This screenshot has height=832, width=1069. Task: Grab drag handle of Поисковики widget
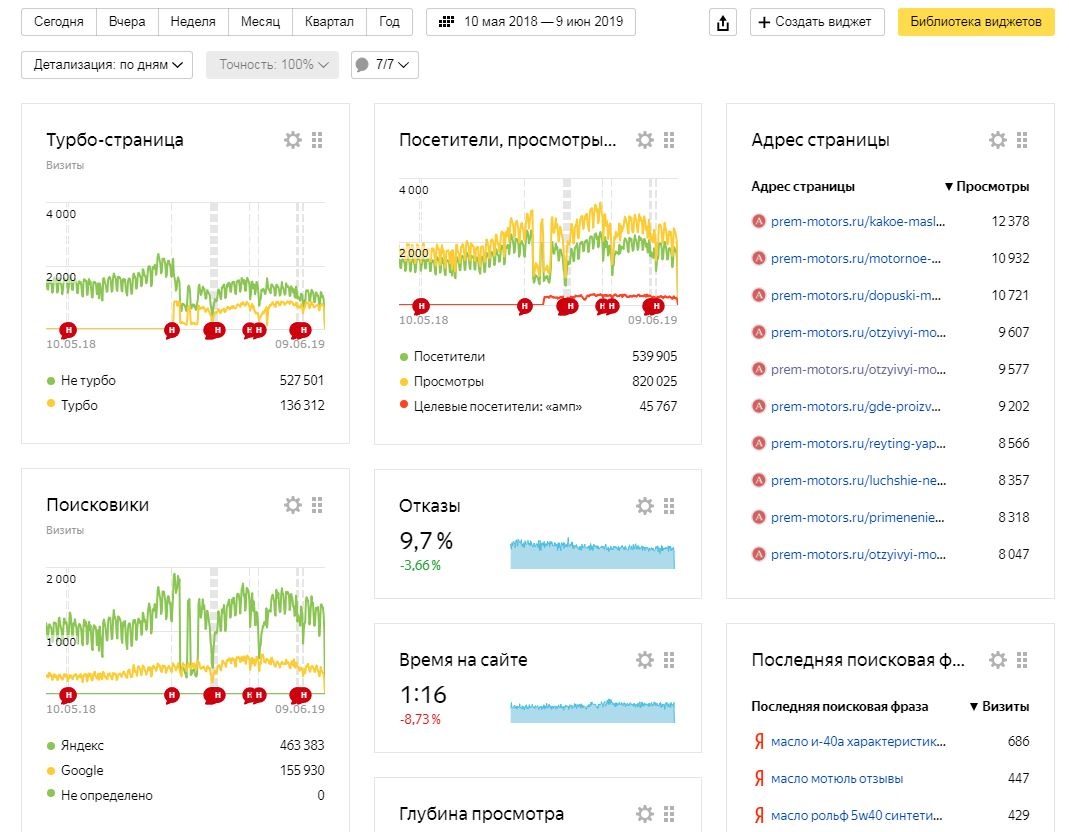click(317, 505)
